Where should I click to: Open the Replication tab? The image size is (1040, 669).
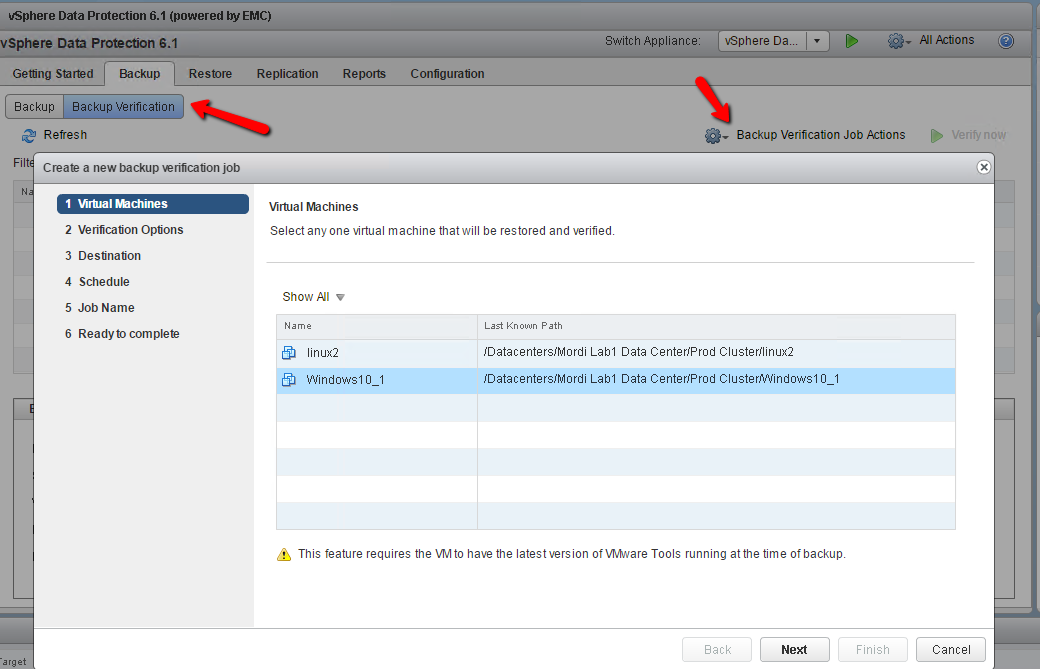pos(287,74)
